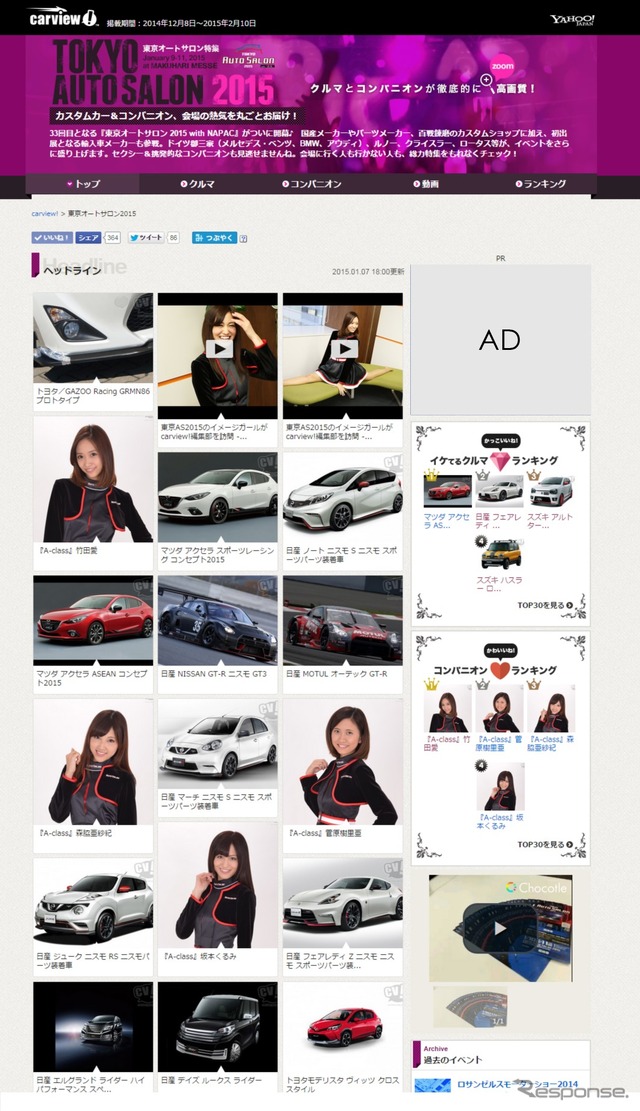Image resolution: width=640 pixels, height=1111 pixels.
Task: Open the 動画 tab
Action: (x=426, y=184)
